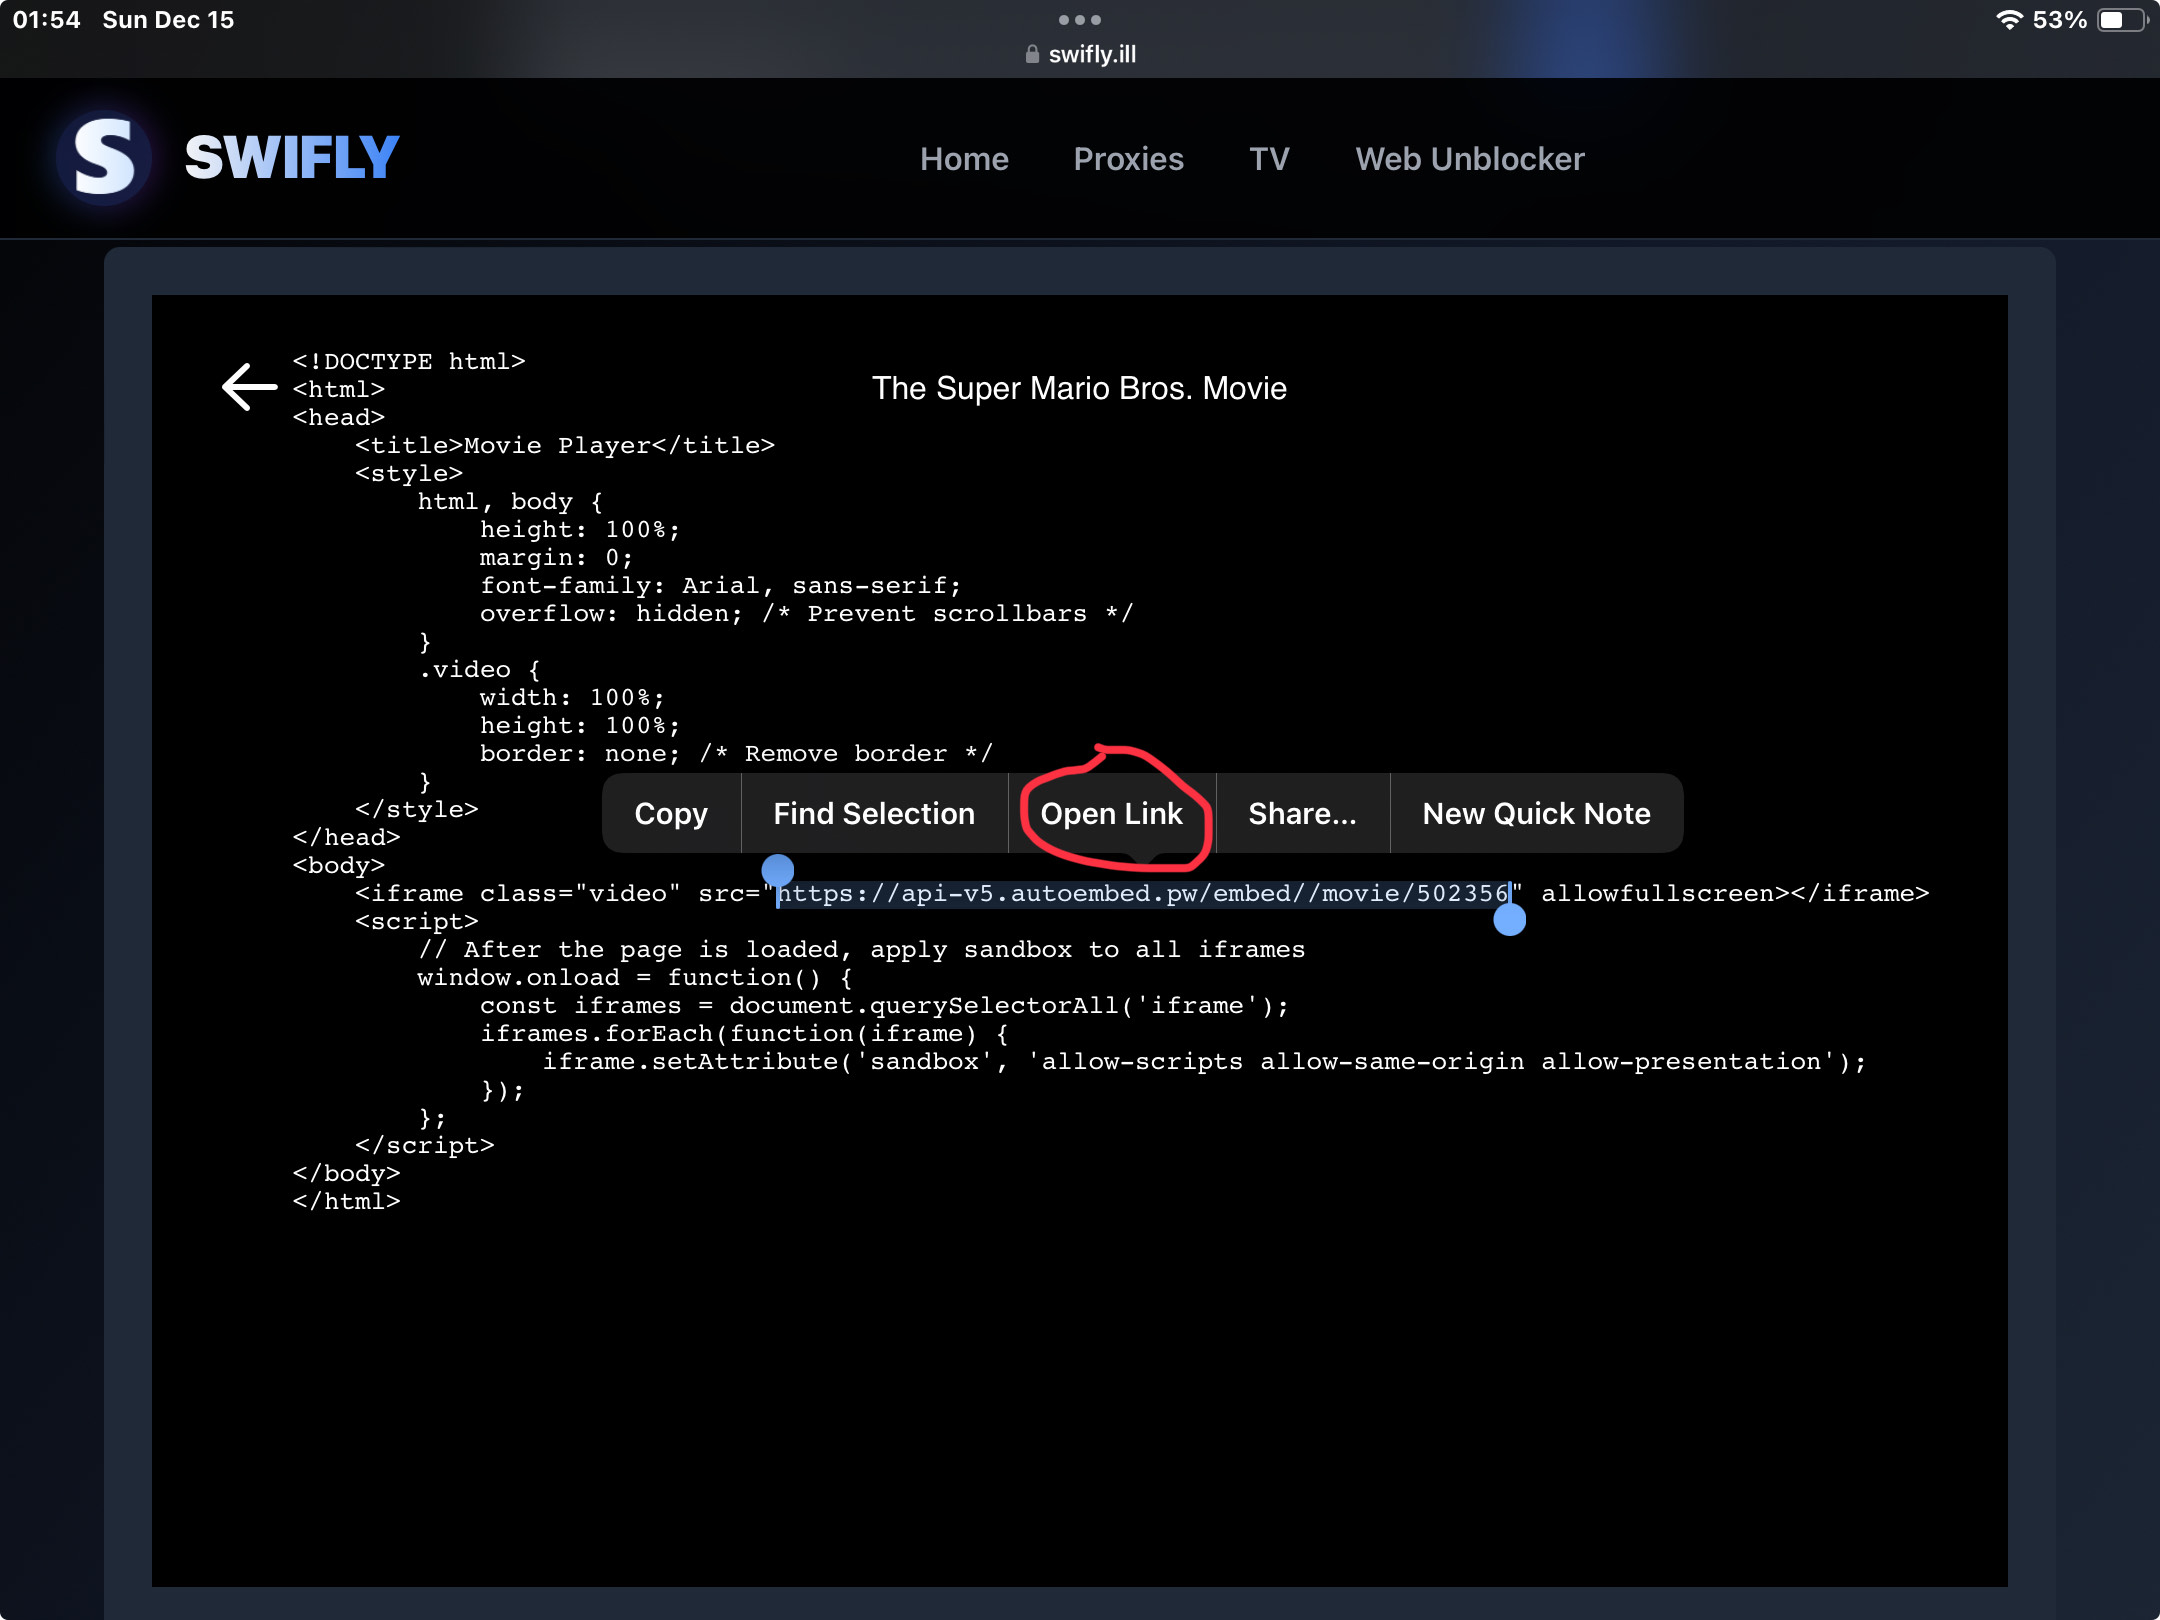Click the SWIFLY wordmark
The height and width of the screenshot is (1620, 2160).
pyautogui.click(x=292, y=158)
